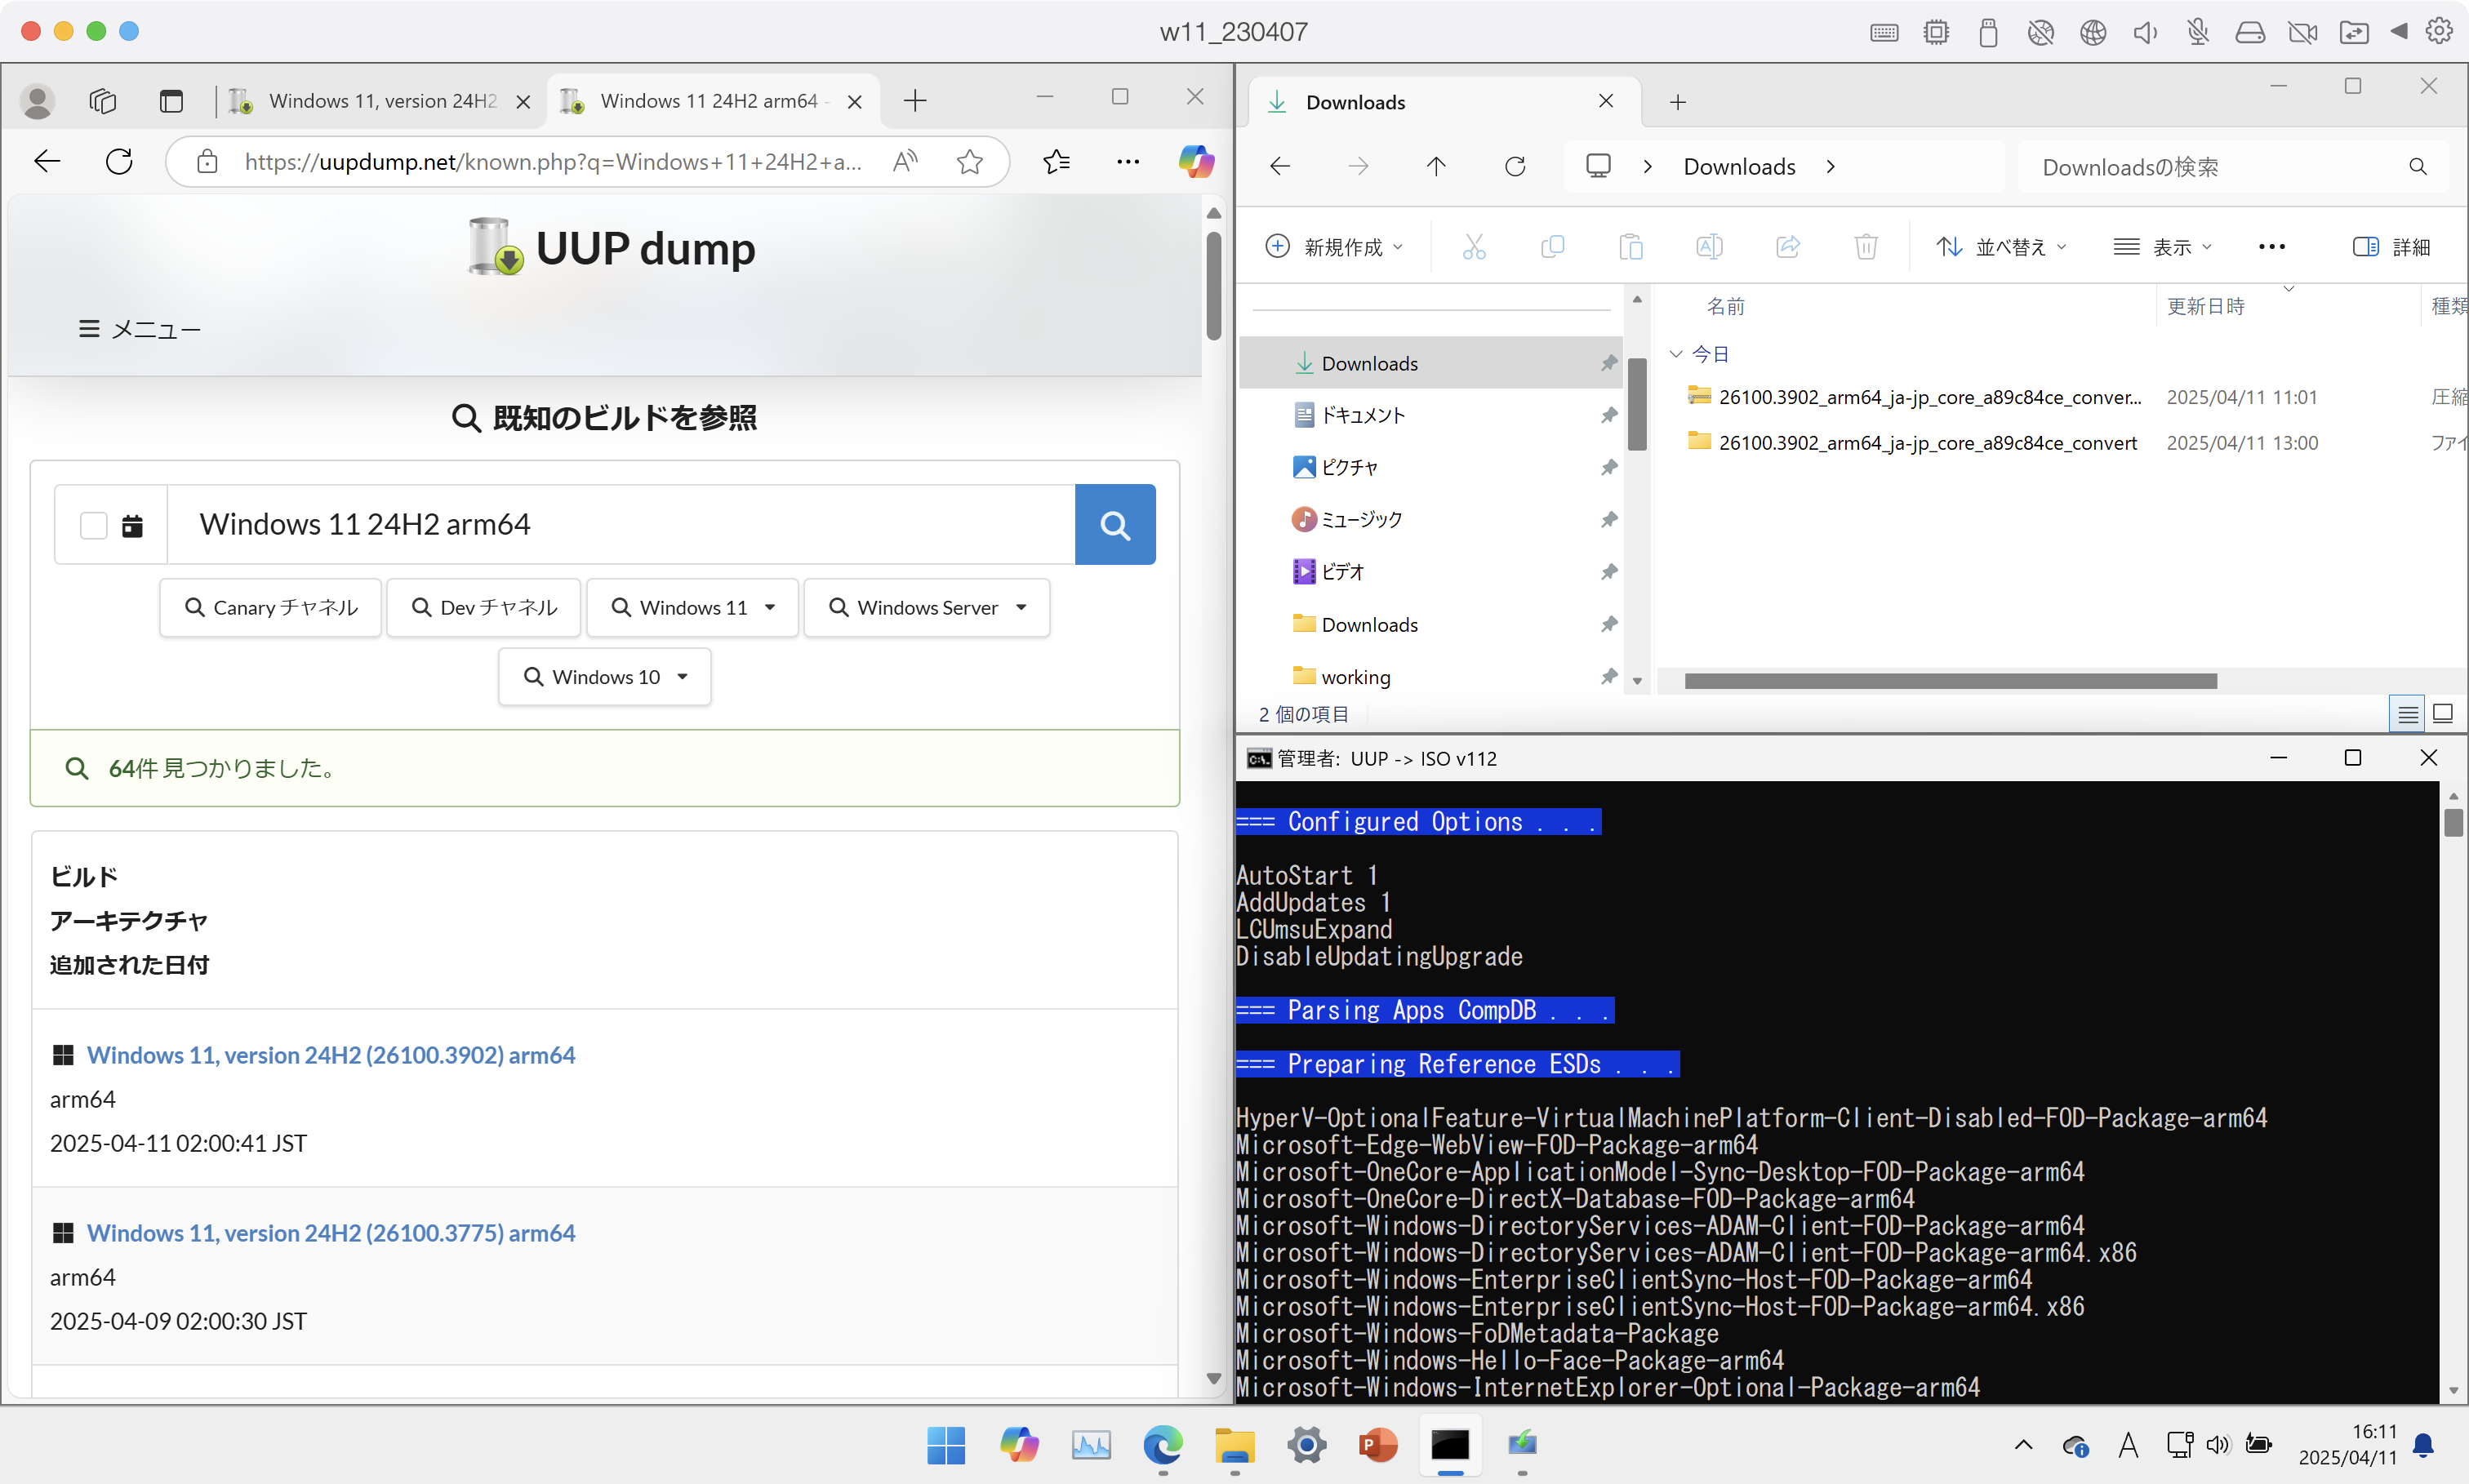Open Copilot in Edge sidebar
The width and height of the screenshot is (2469, 1484).
[x=1196, y=161]
